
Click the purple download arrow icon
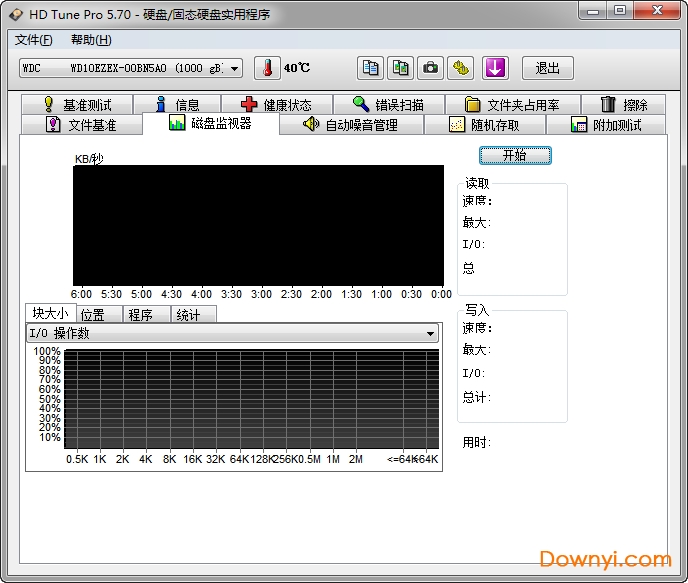click(496, 68)
